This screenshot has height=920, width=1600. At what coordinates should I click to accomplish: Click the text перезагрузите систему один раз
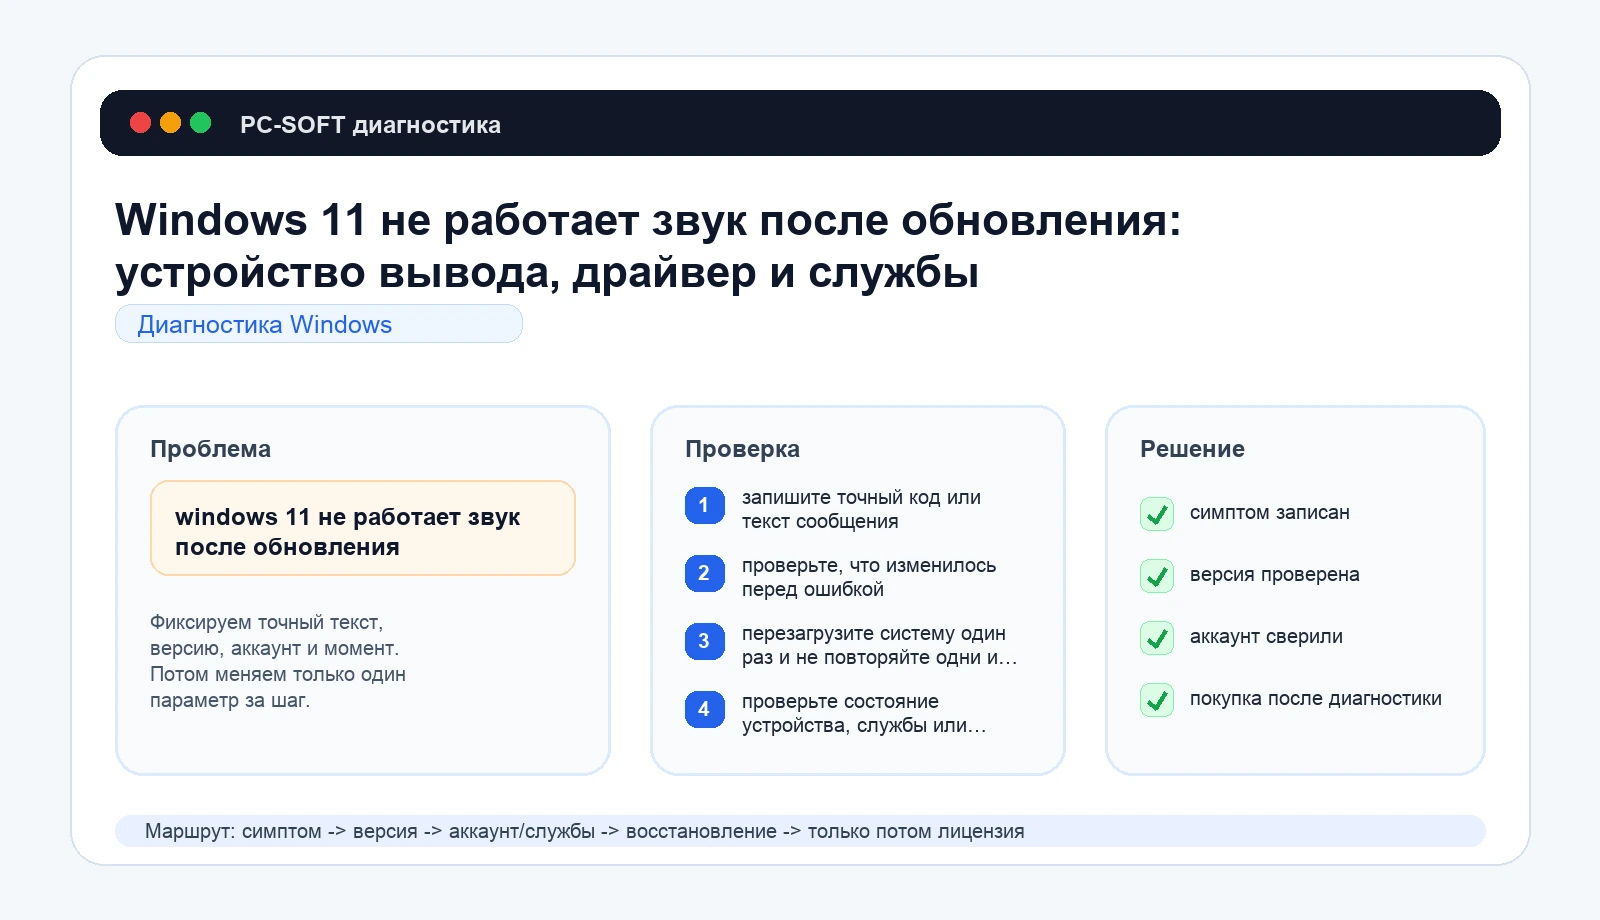pos(879,645)
